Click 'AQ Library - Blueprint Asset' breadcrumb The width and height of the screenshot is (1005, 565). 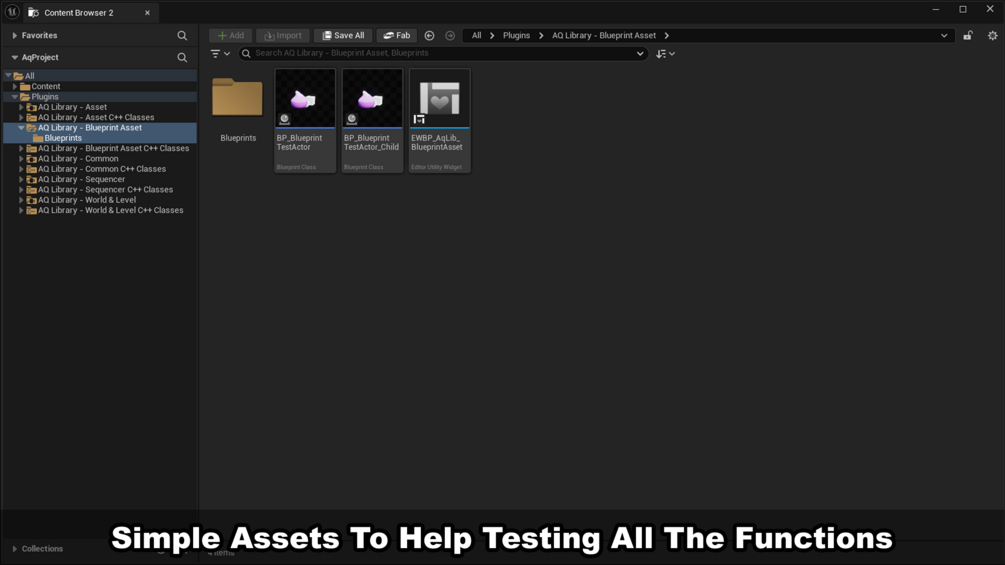point(604,36)
